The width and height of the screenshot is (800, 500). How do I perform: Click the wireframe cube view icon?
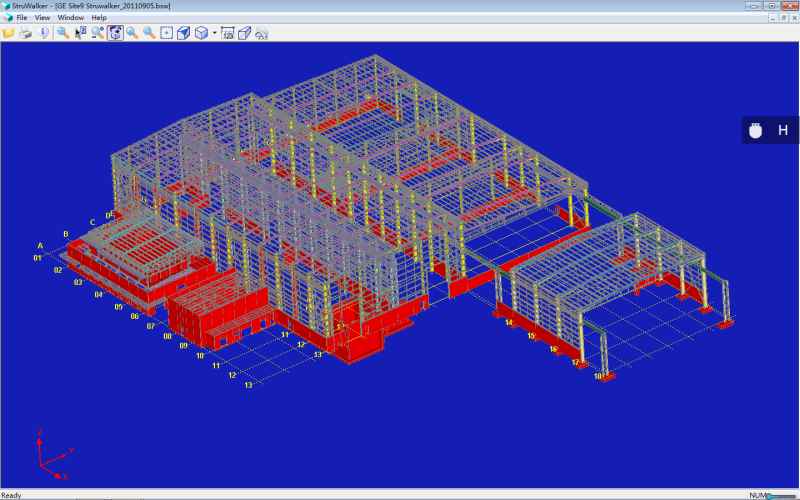coord(201,32)
